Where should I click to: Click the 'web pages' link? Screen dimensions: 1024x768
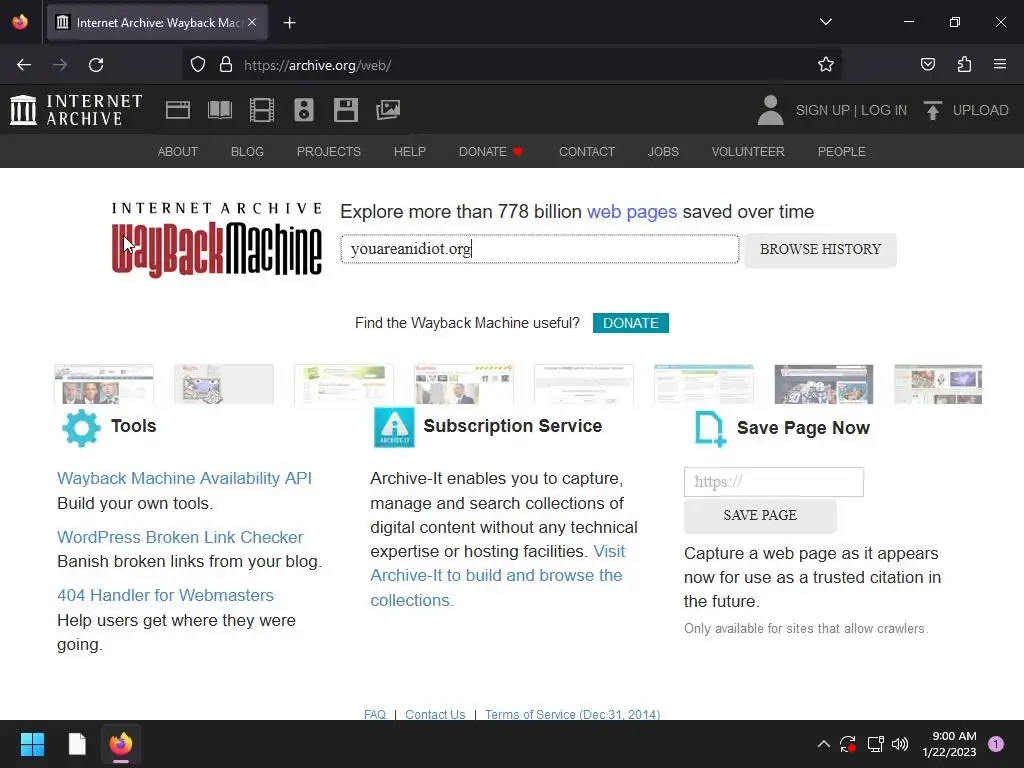pos(632,212)
